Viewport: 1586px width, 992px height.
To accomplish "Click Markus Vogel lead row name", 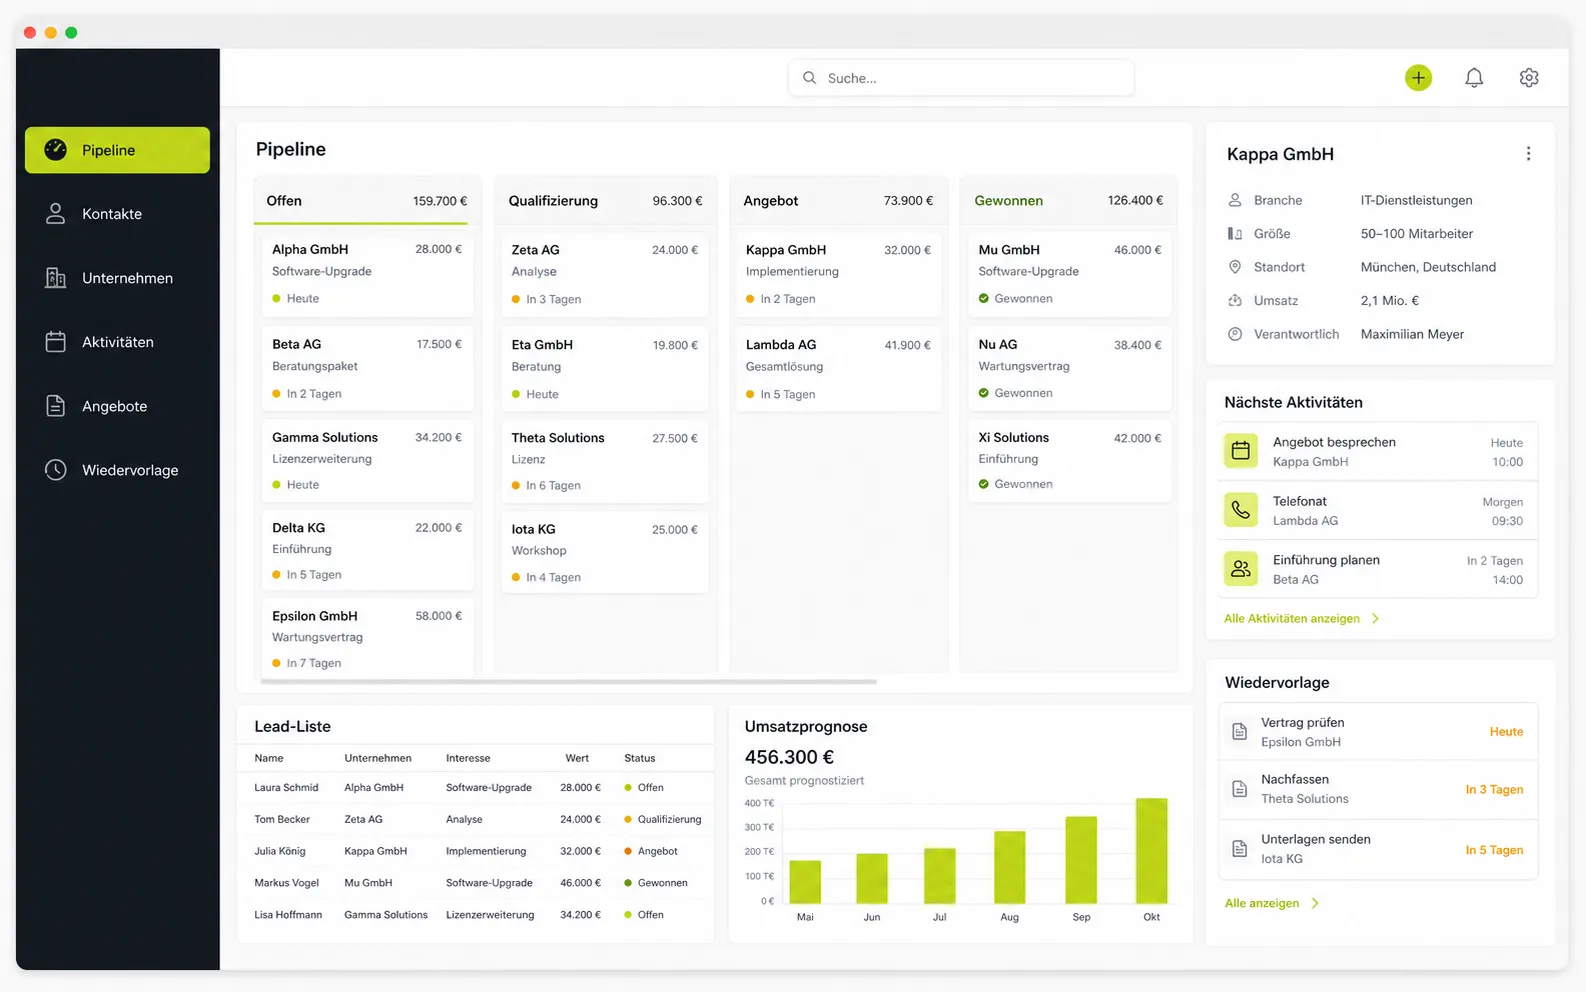I will (x=286, y=883).
